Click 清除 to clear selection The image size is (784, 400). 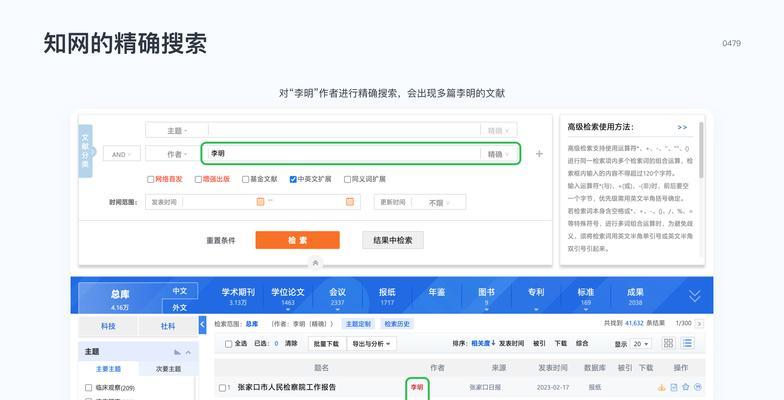coord(291,344)
